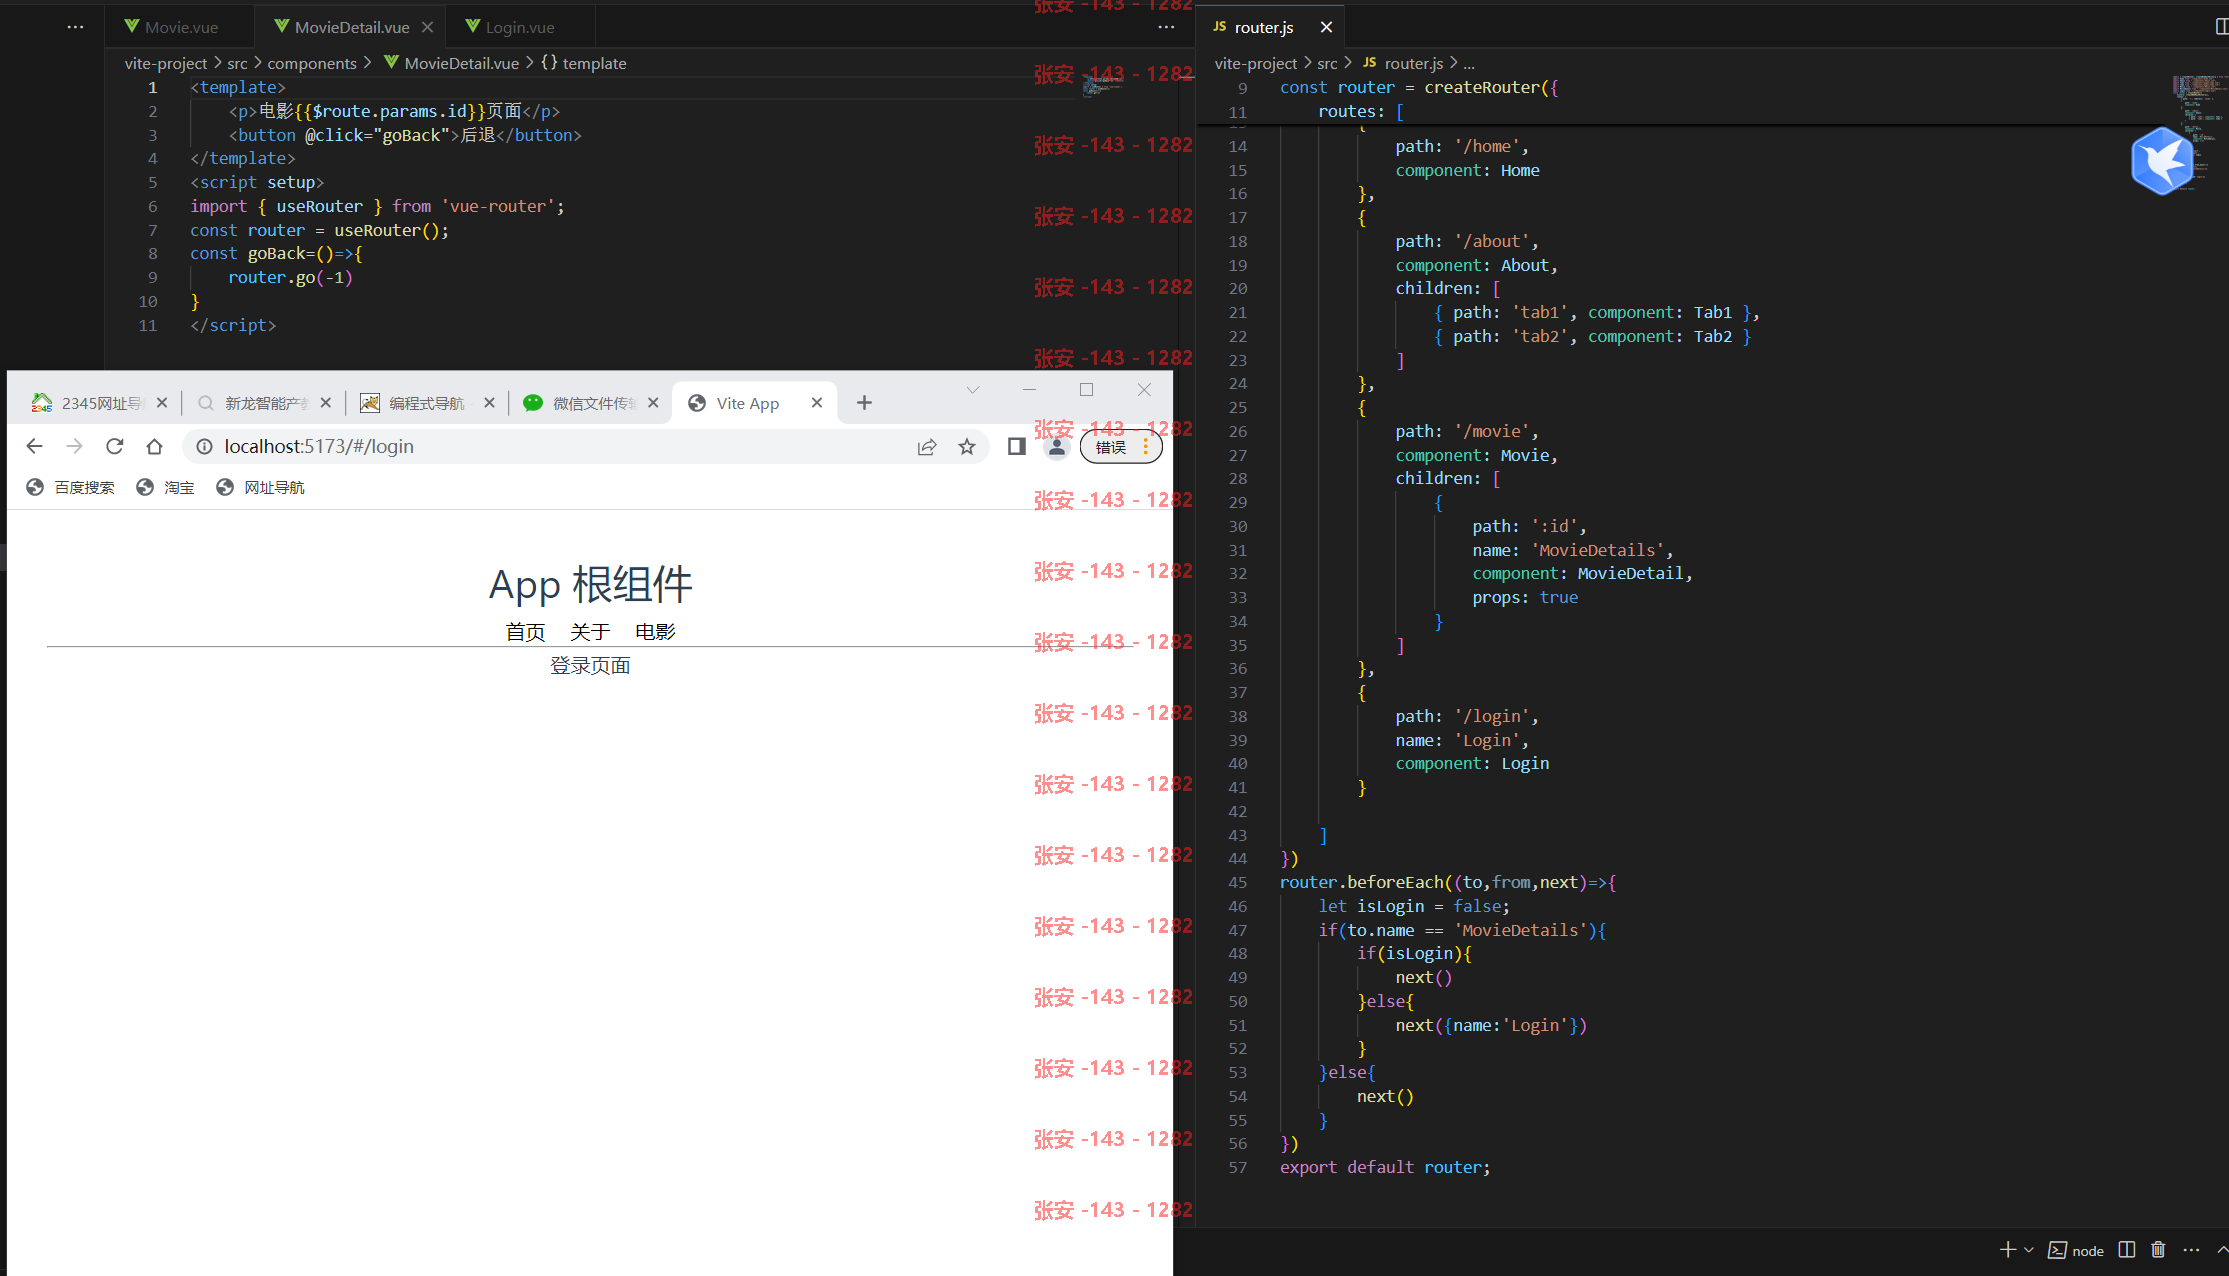Screen dimensions: 2229x1276
Task: Close the 微信文件传输 browser tab
Action: [653, 402]
